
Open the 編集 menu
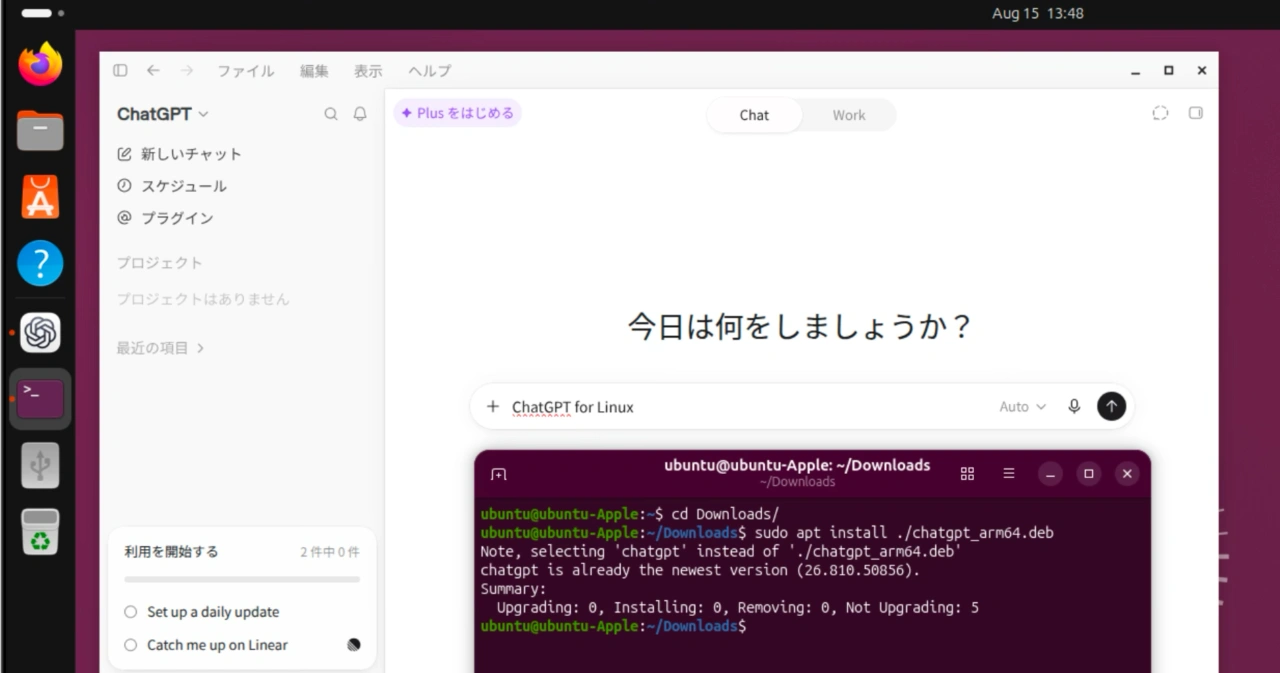pos(314,71)
